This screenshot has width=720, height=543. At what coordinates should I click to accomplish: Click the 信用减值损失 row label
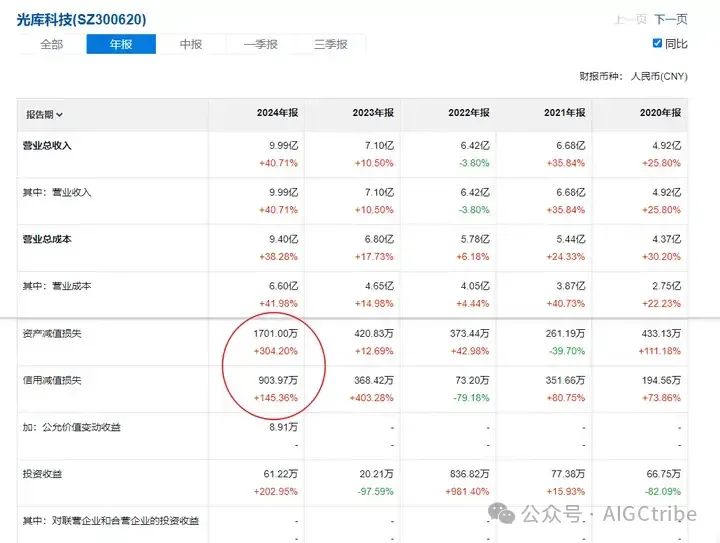(52, 381)
